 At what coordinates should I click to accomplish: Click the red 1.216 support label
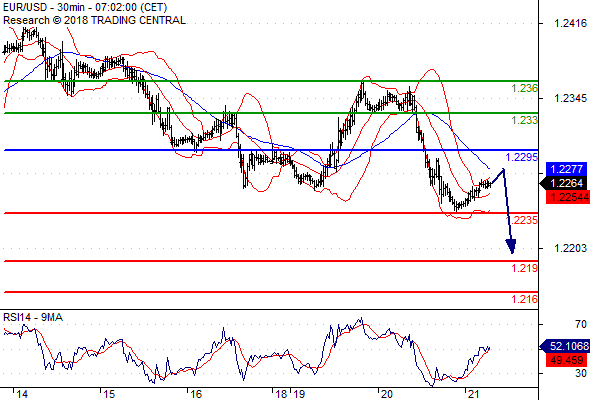[524, 299]
